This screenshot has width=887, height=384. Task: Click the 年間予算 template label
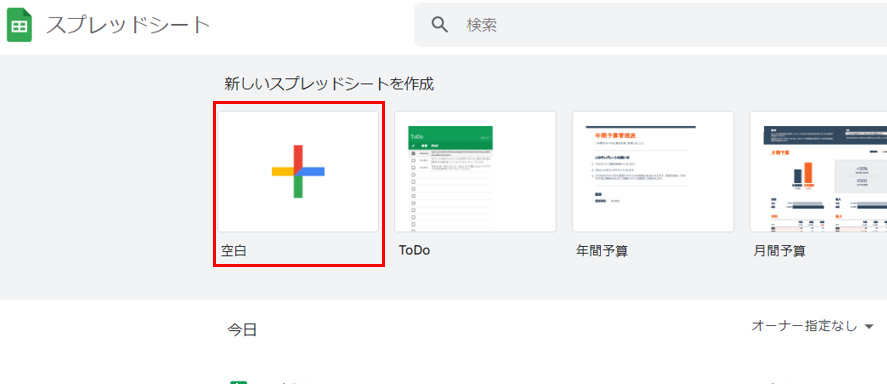click(x=602, y=251)
